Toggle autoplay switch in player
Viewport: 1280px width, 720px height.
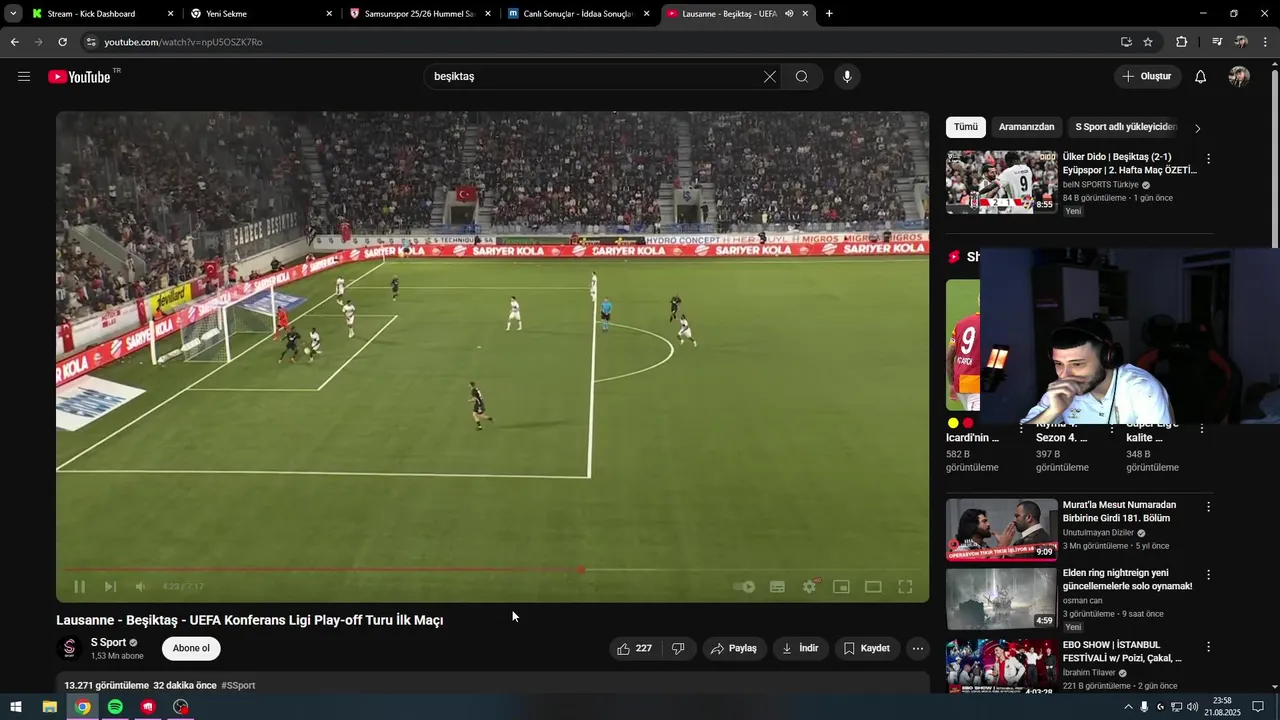coord(743,587)
